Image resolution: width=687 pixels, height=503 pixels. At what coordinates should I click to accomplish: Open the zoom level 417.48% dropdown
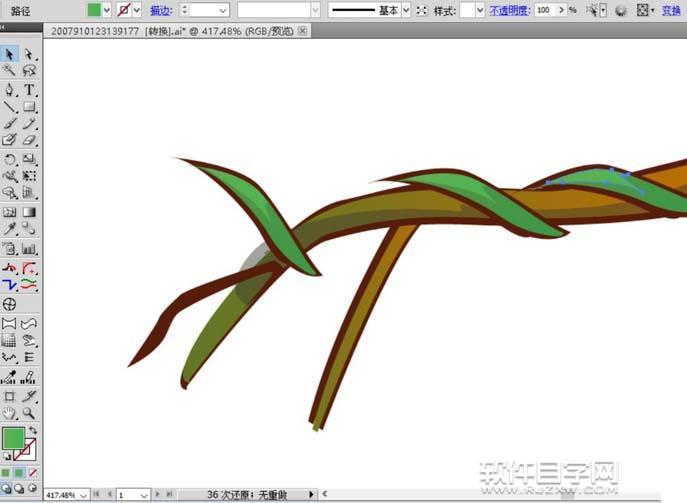82,494
